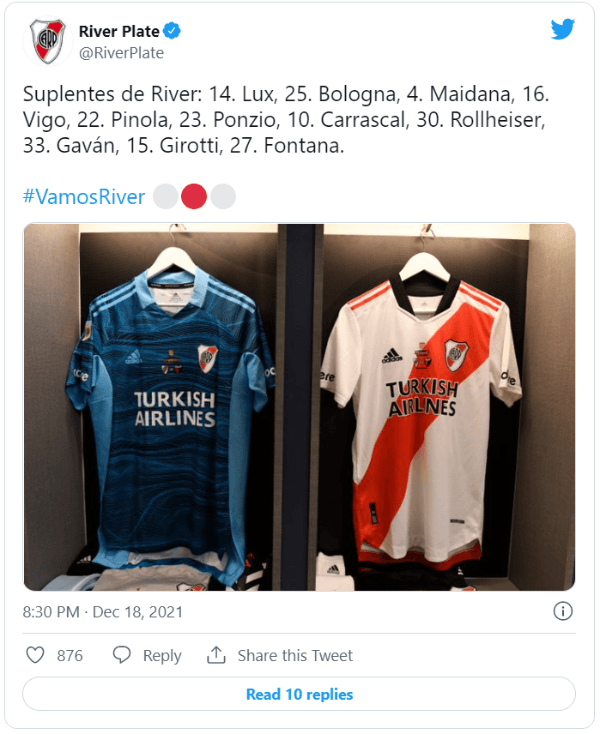The height and width of the screenshot is (734, 600).
Task: Open the River Plate profile avatar
Action: [47, 41]
